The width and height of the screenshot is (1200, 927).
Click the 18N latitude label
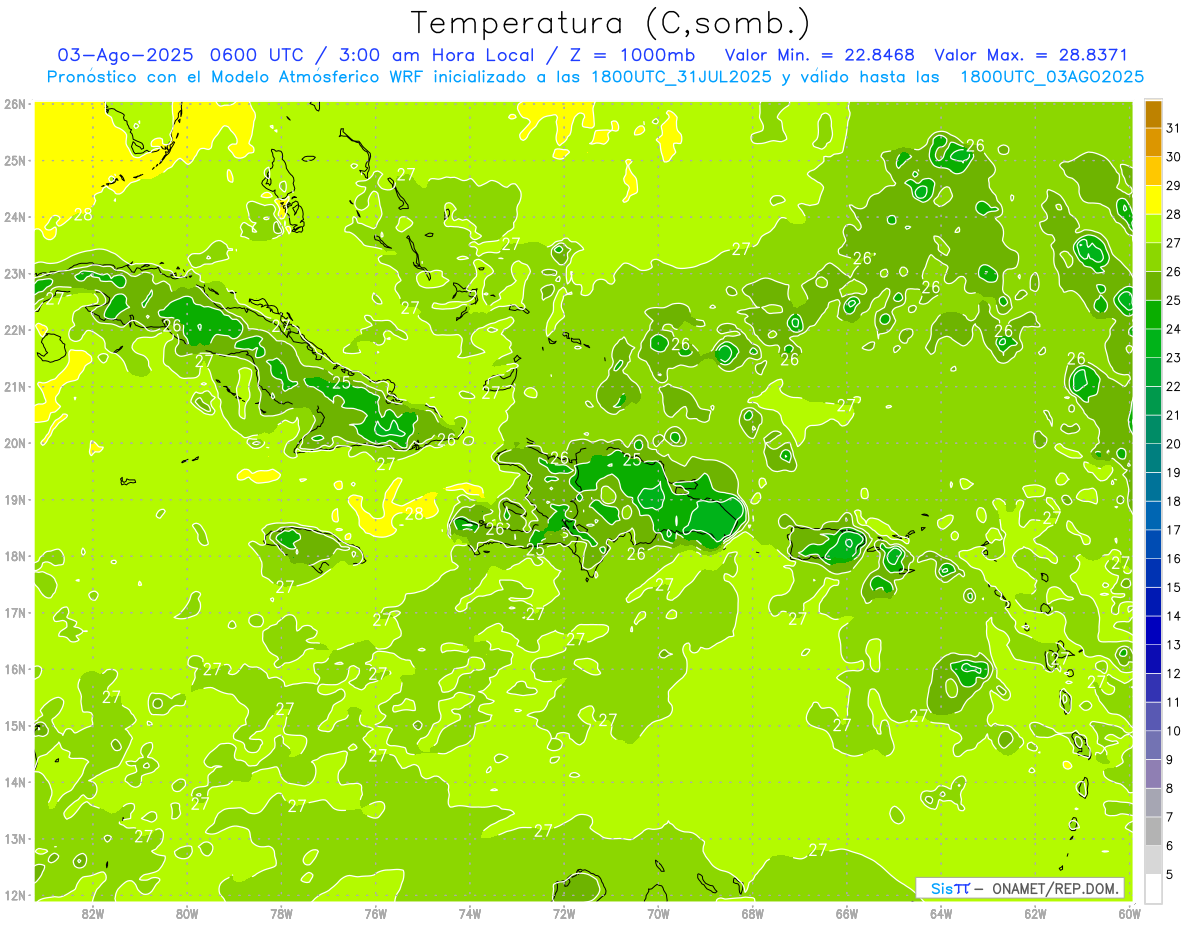tap(15, 556)
